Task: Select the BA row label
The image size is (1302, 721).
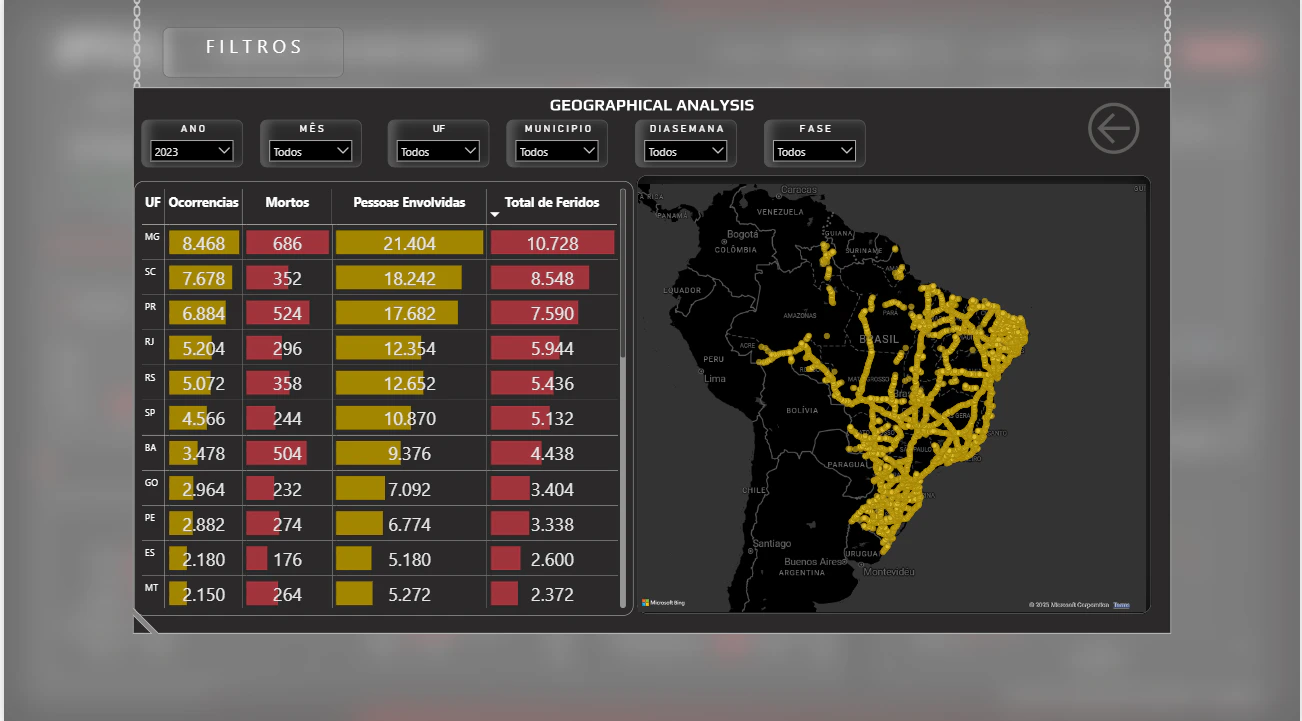Action: pos(150,447)
